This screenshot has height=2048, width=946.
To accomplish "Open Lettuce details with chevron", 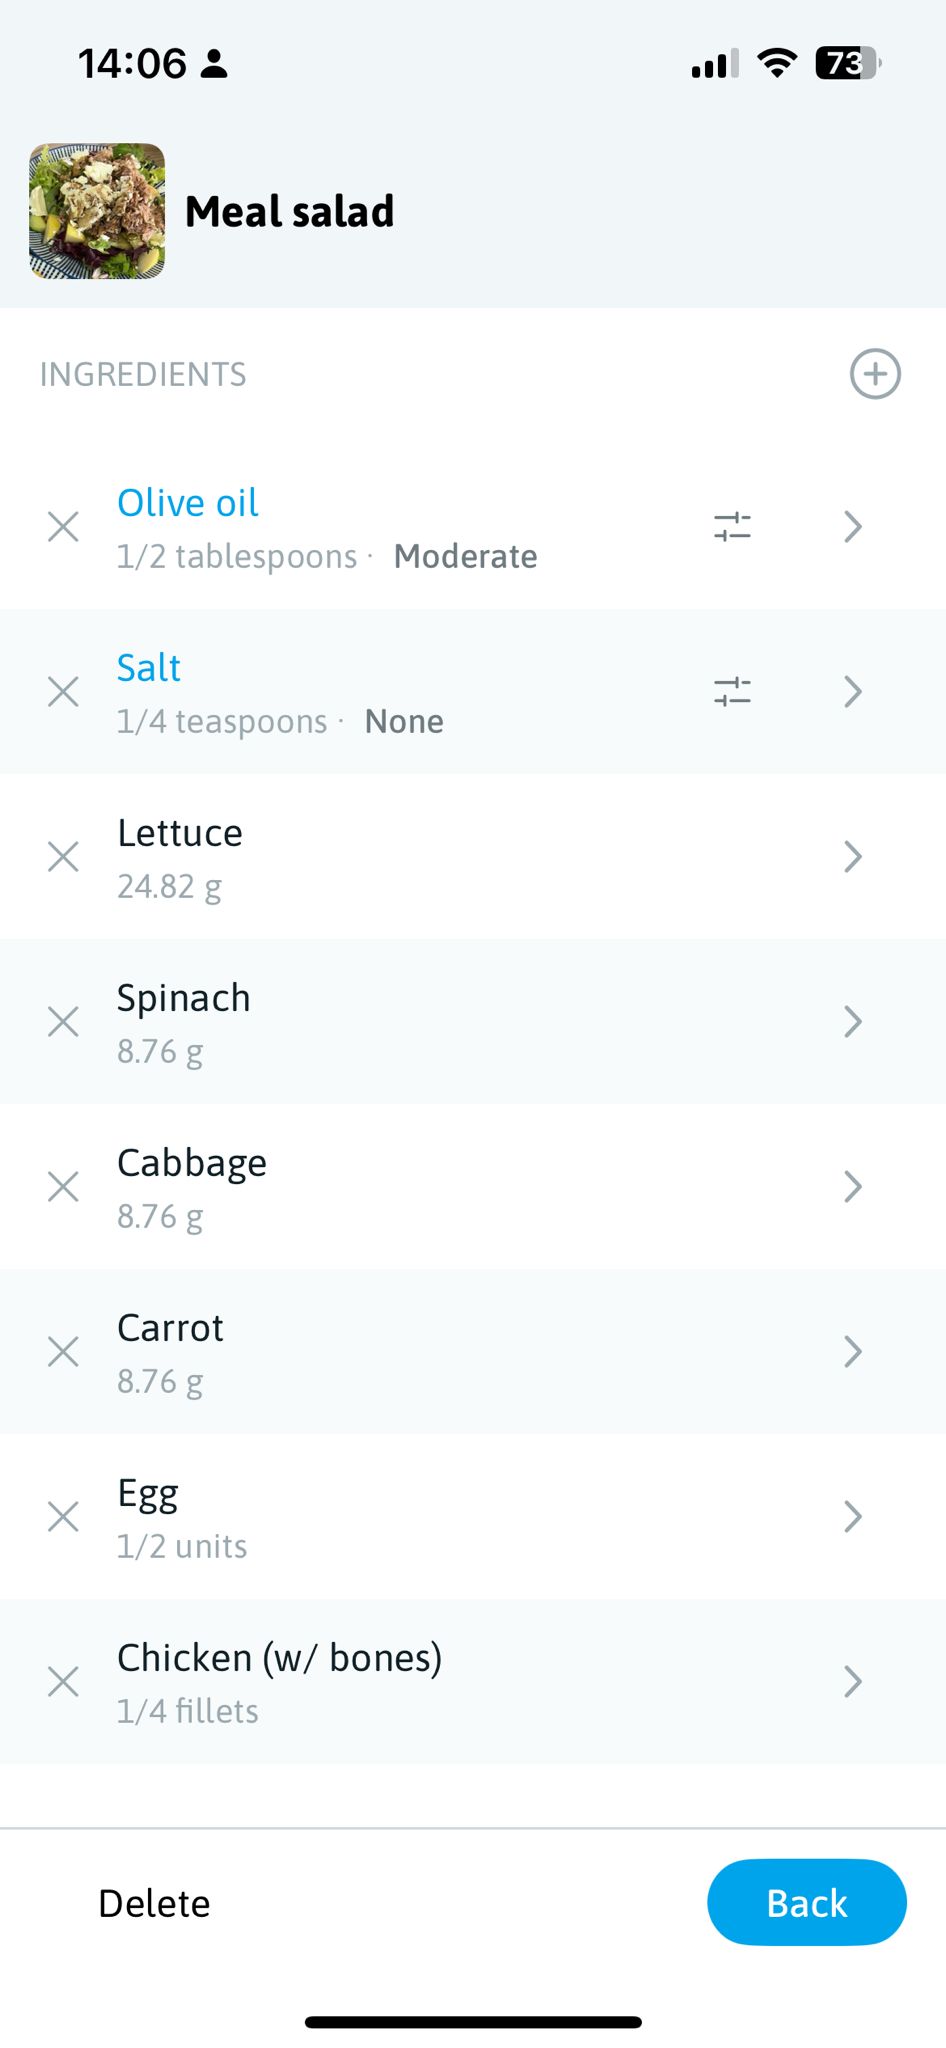I will (x=852, y=857).
